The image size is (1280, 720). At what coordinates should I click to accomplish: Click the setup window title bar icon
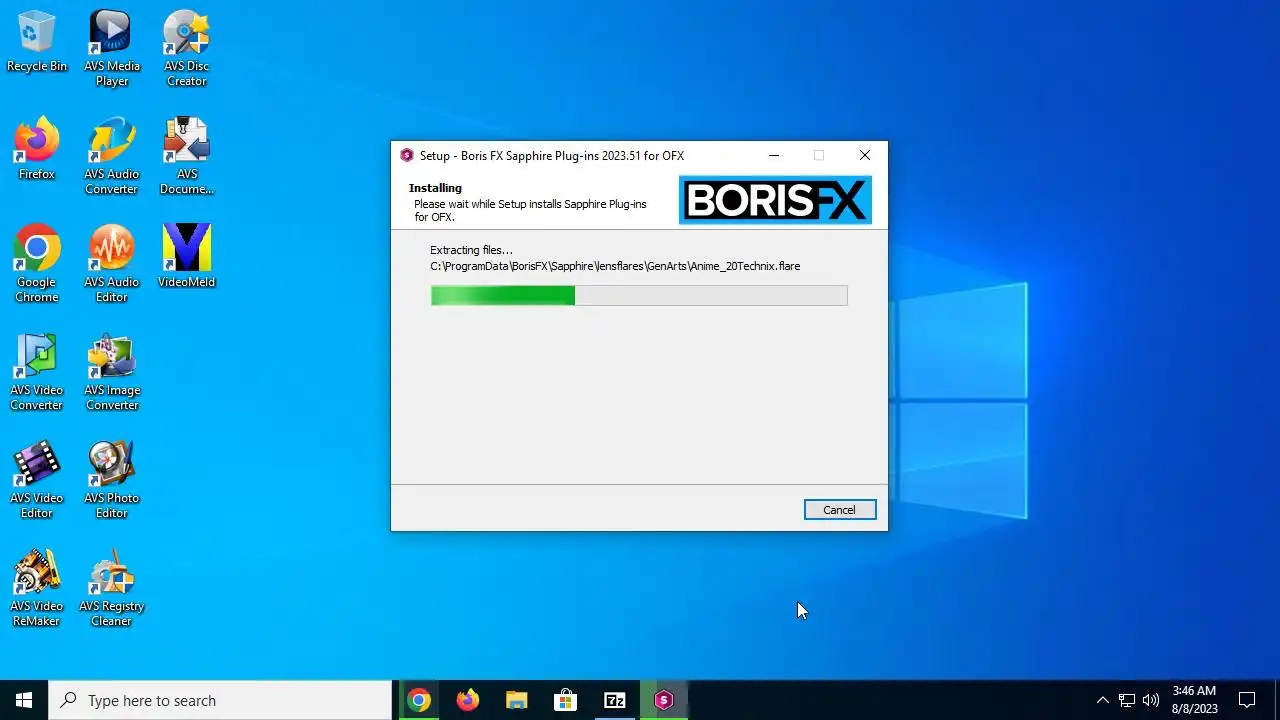point(406,155)
